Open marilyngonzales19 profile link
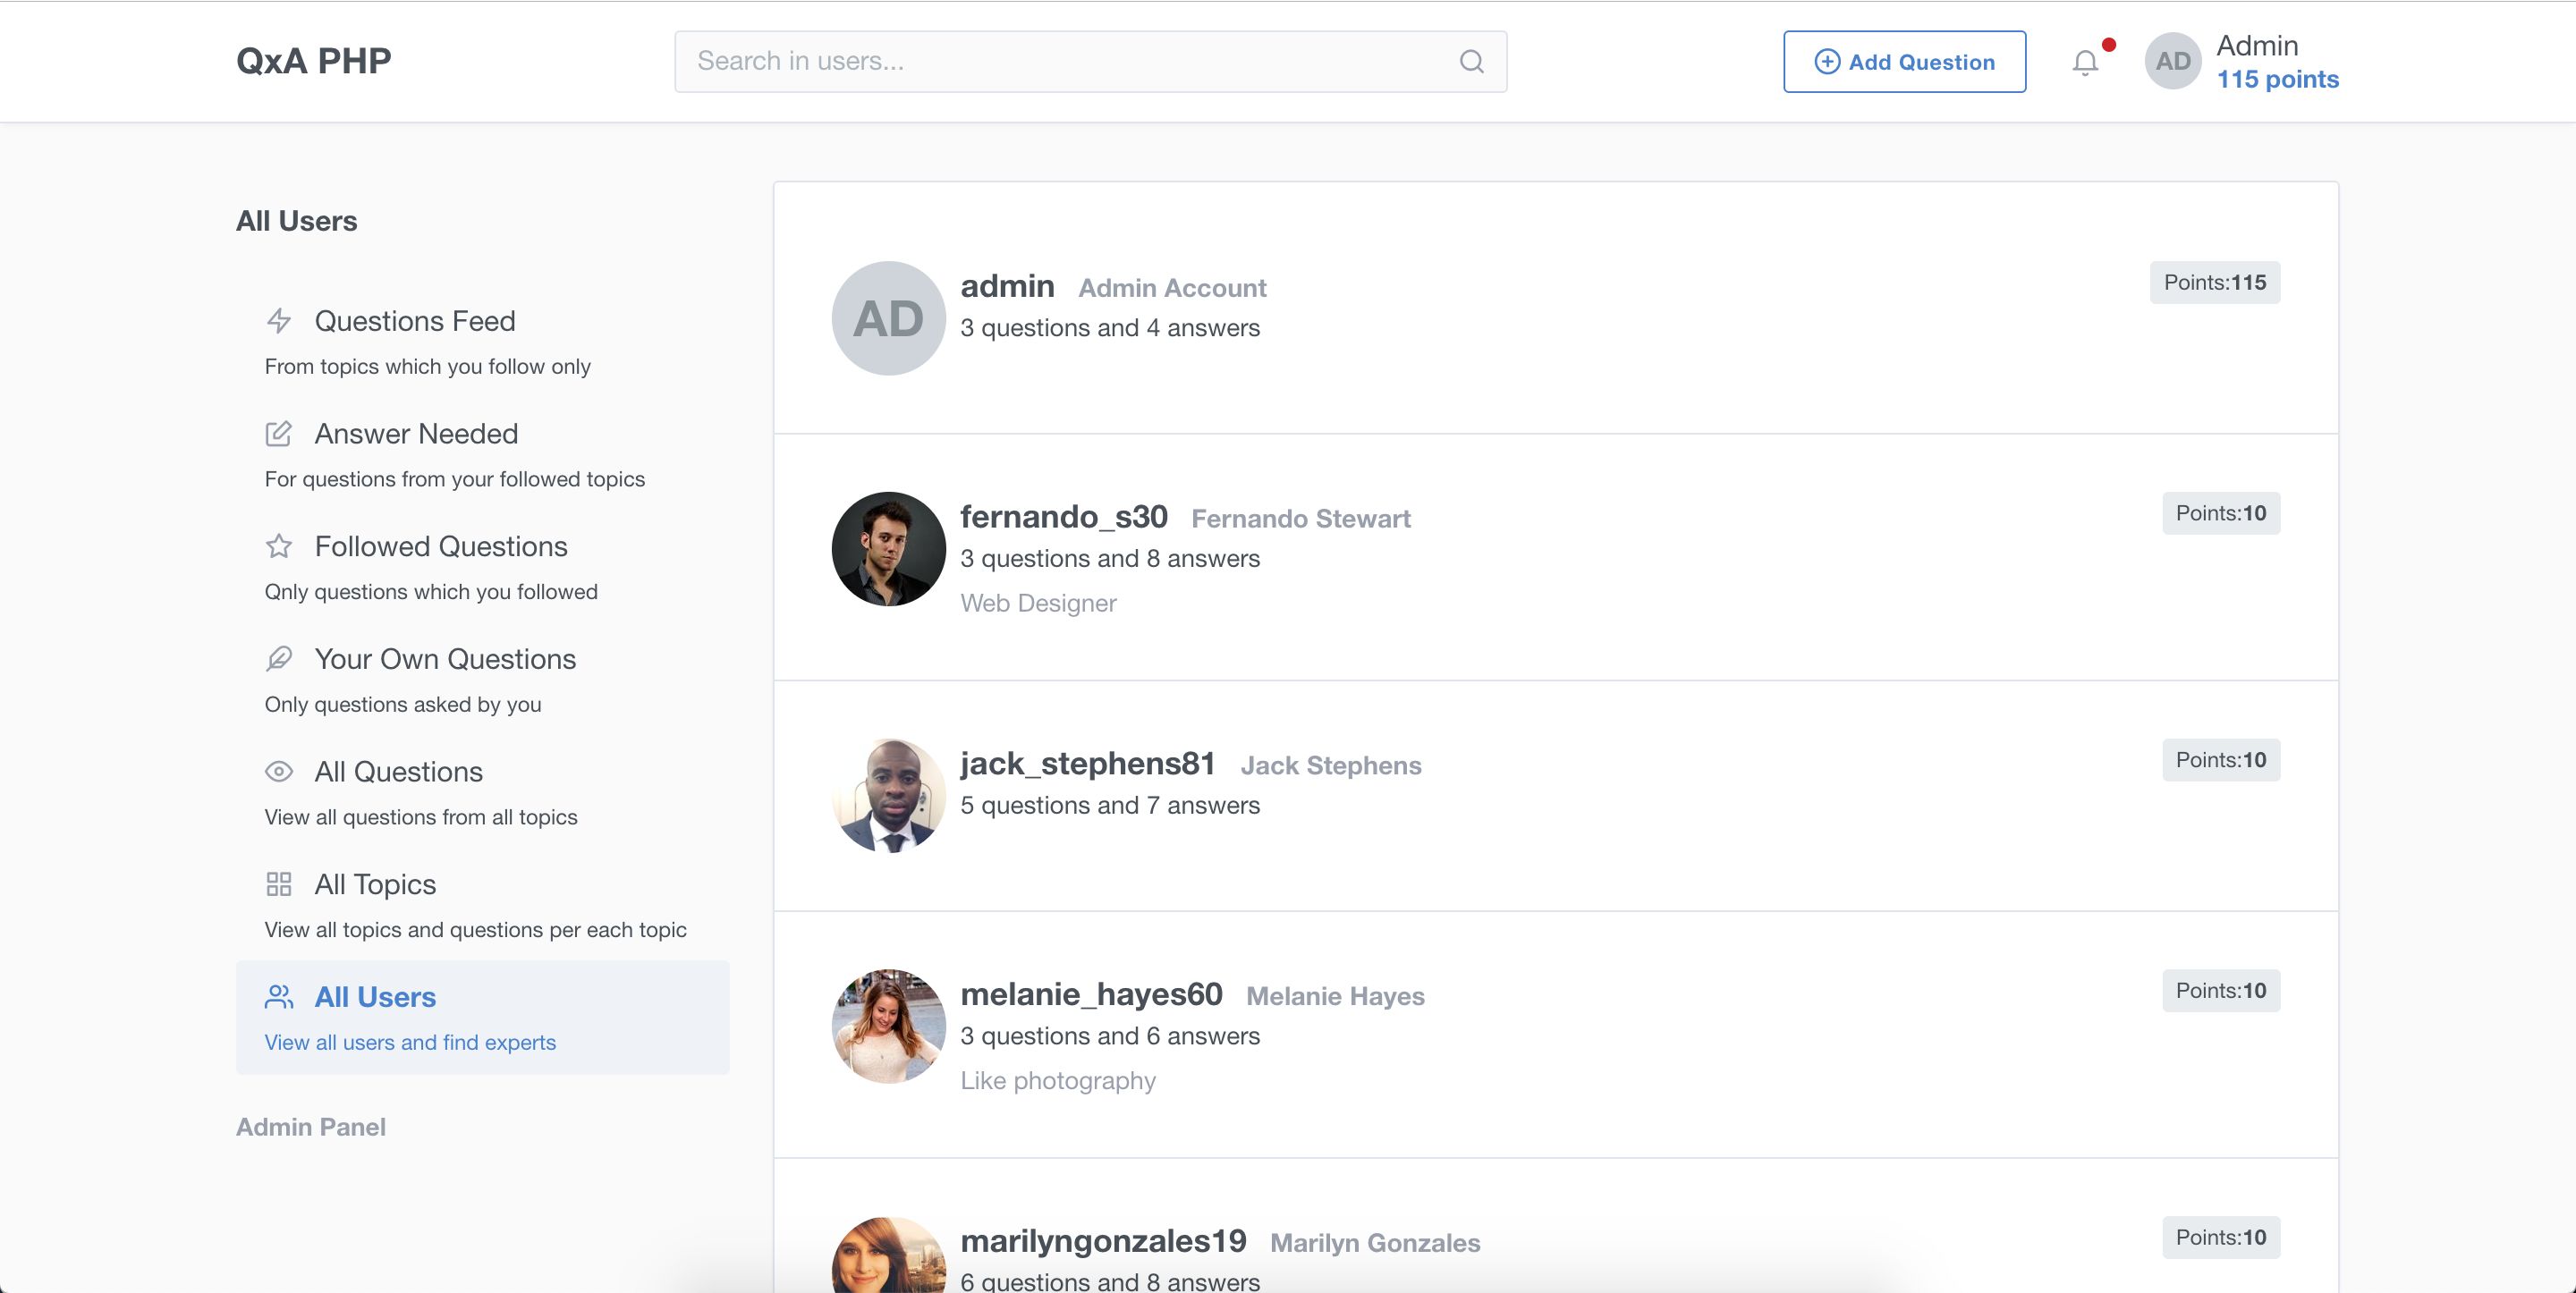The width and height of the screenshot is (2576, 1293). pyautogui.click(x=1103, y=1241)
